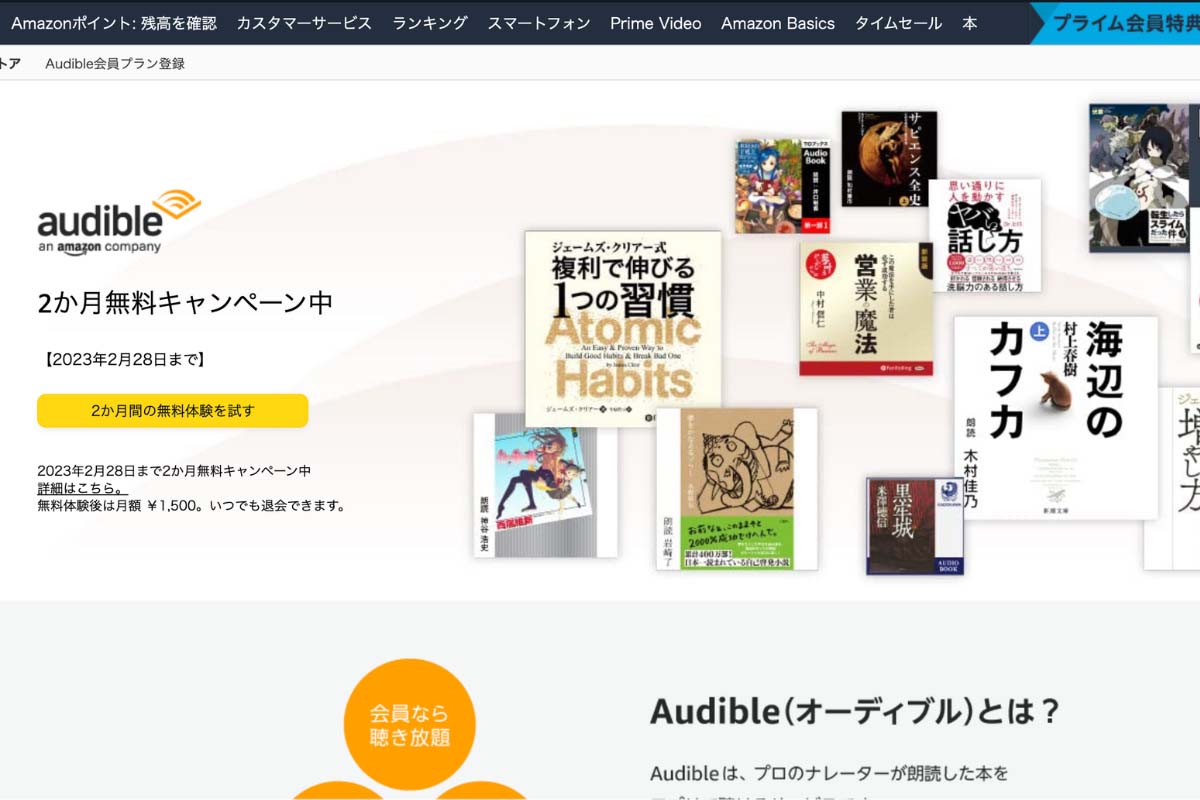
Task: Open the タイムセール section
Action: click(x=899, y=21)
